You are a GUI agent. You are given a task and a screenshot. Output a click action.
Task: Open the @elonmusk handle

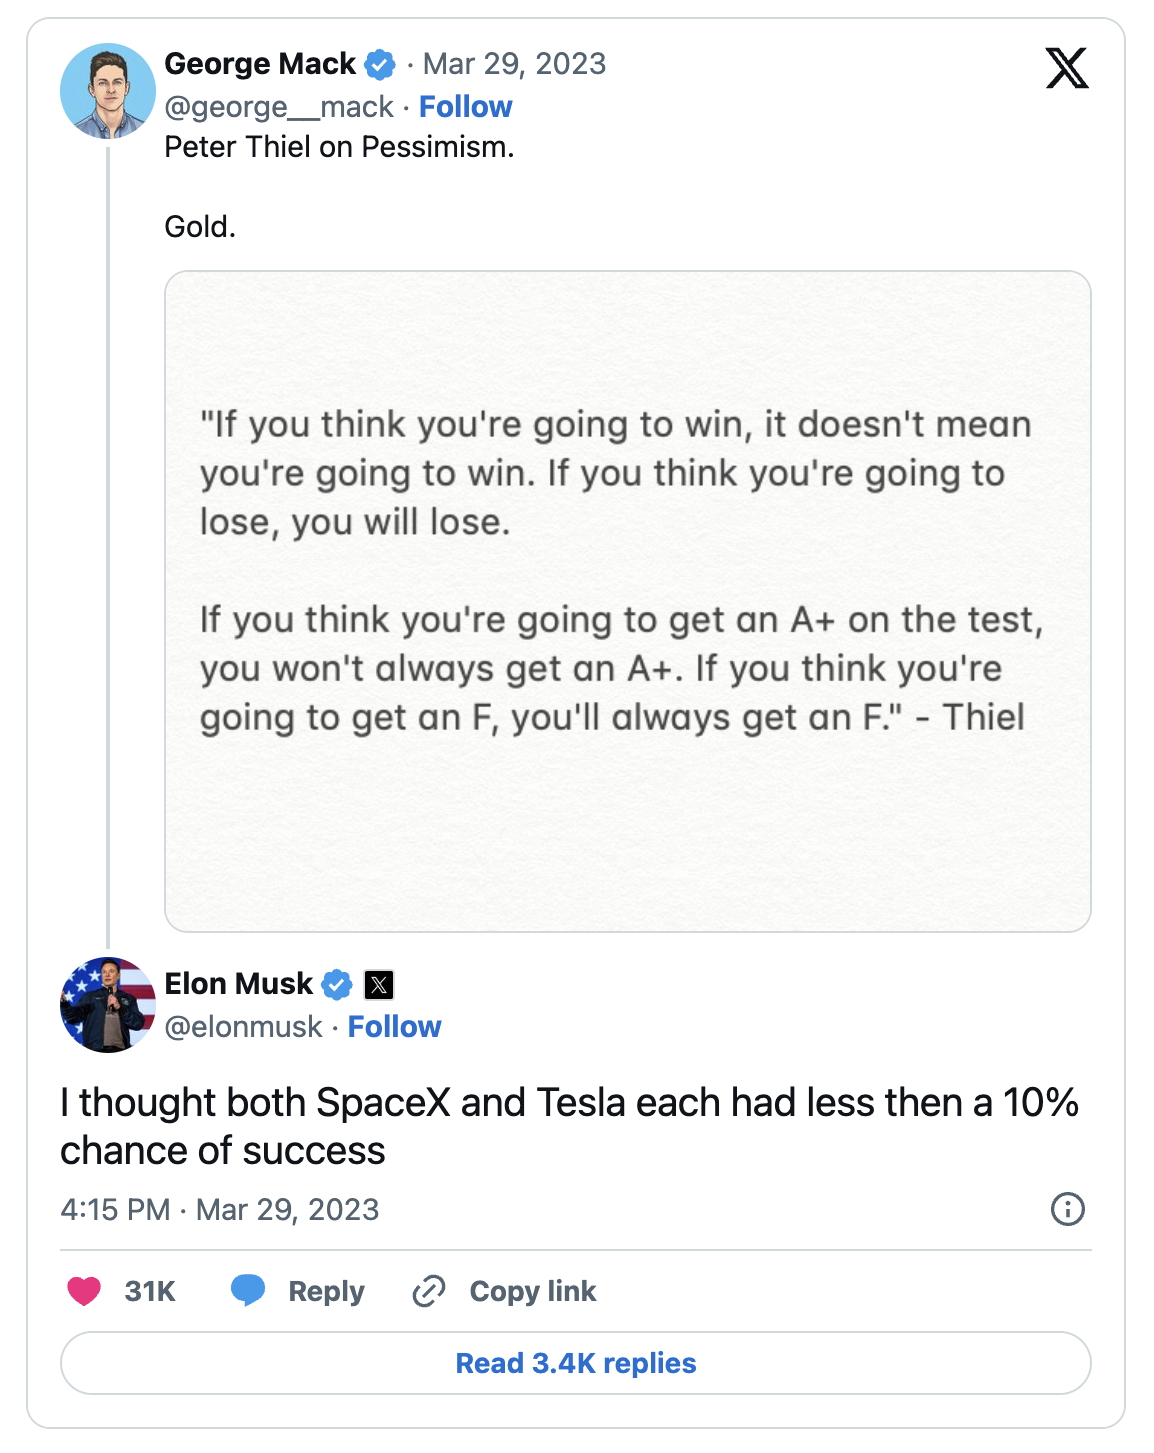point(243,1027)
